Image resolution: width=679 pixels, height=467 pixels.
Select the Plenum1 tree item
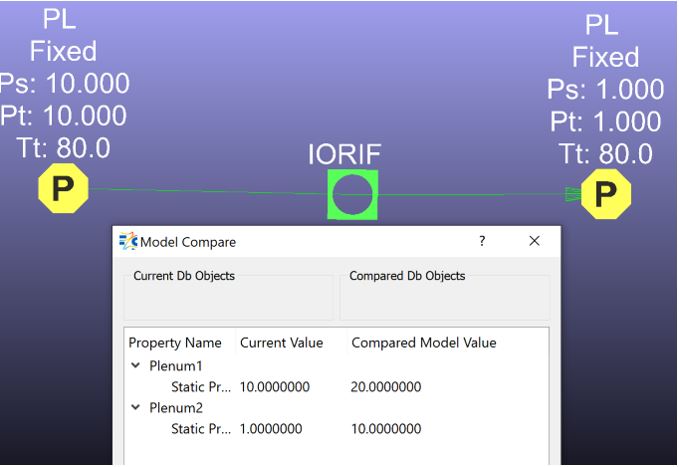[175, 366]
